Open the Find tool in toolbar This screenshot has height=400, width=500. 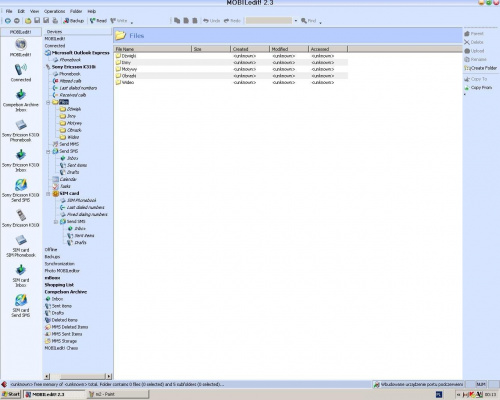pos(309,21)
